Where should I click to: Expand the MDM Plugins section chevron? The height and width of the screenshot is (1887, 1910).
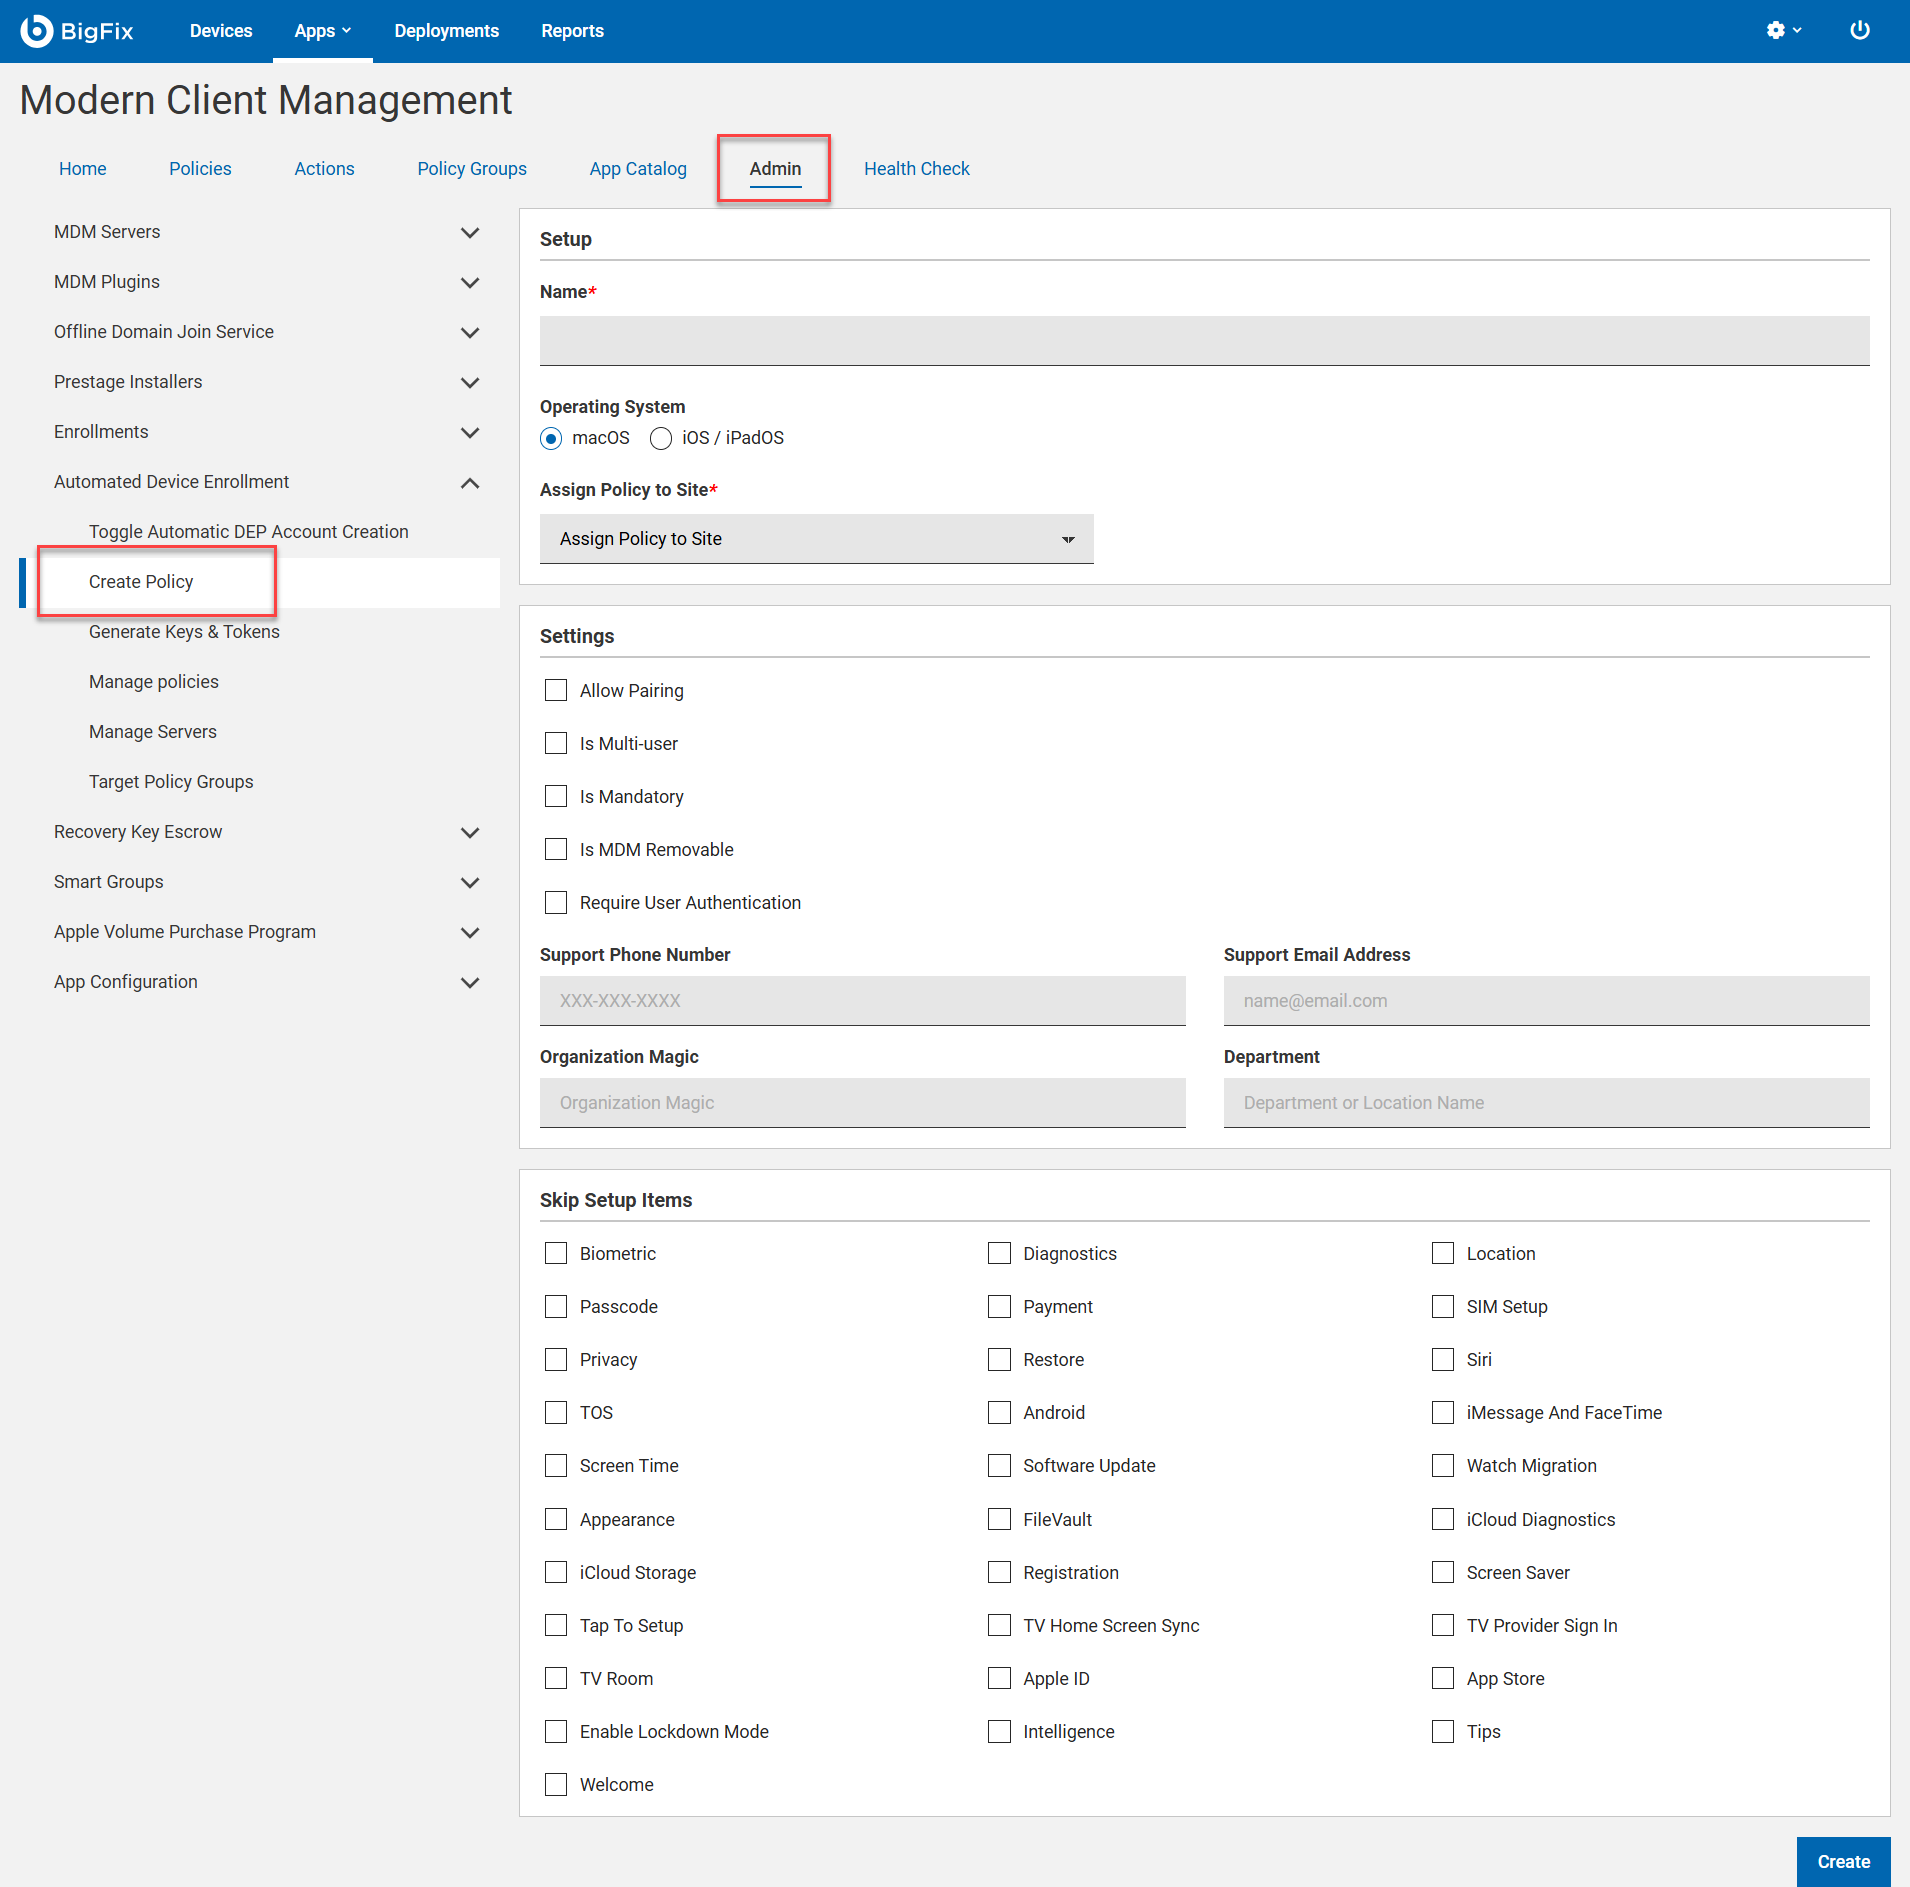pyautogui.click(x=469, y=282)
